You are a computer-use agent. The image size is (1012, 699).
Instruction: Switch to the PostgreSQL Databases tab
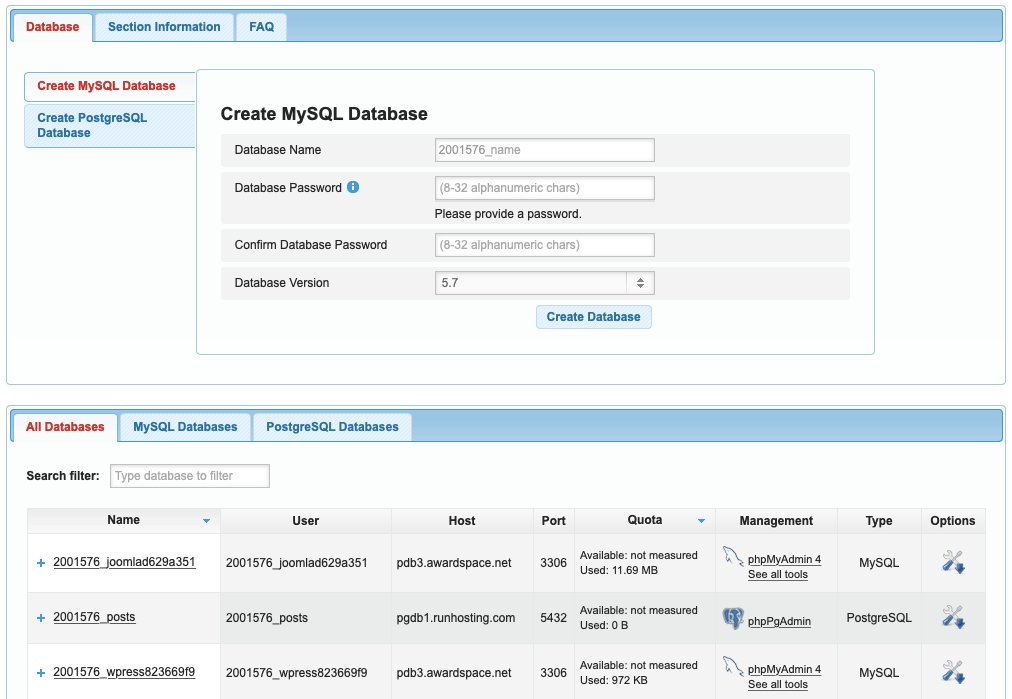(x=331, y=427)
